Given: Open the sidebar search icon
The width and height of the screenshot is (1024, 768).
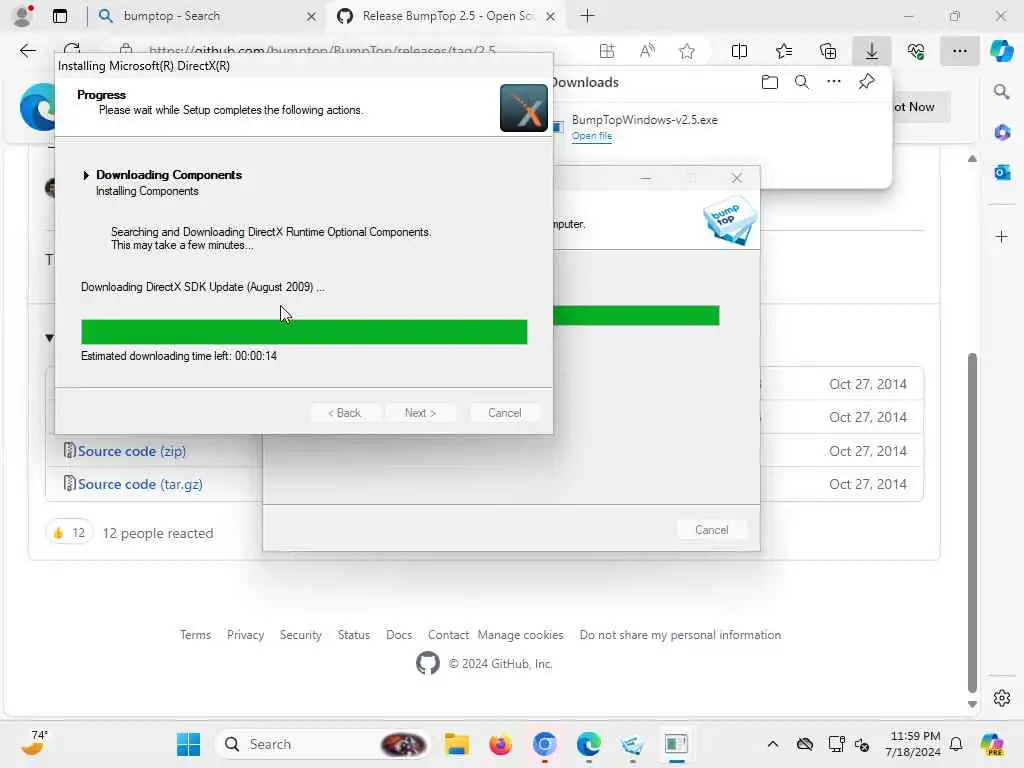Looking at the screenshot, I should point(1001,92).
